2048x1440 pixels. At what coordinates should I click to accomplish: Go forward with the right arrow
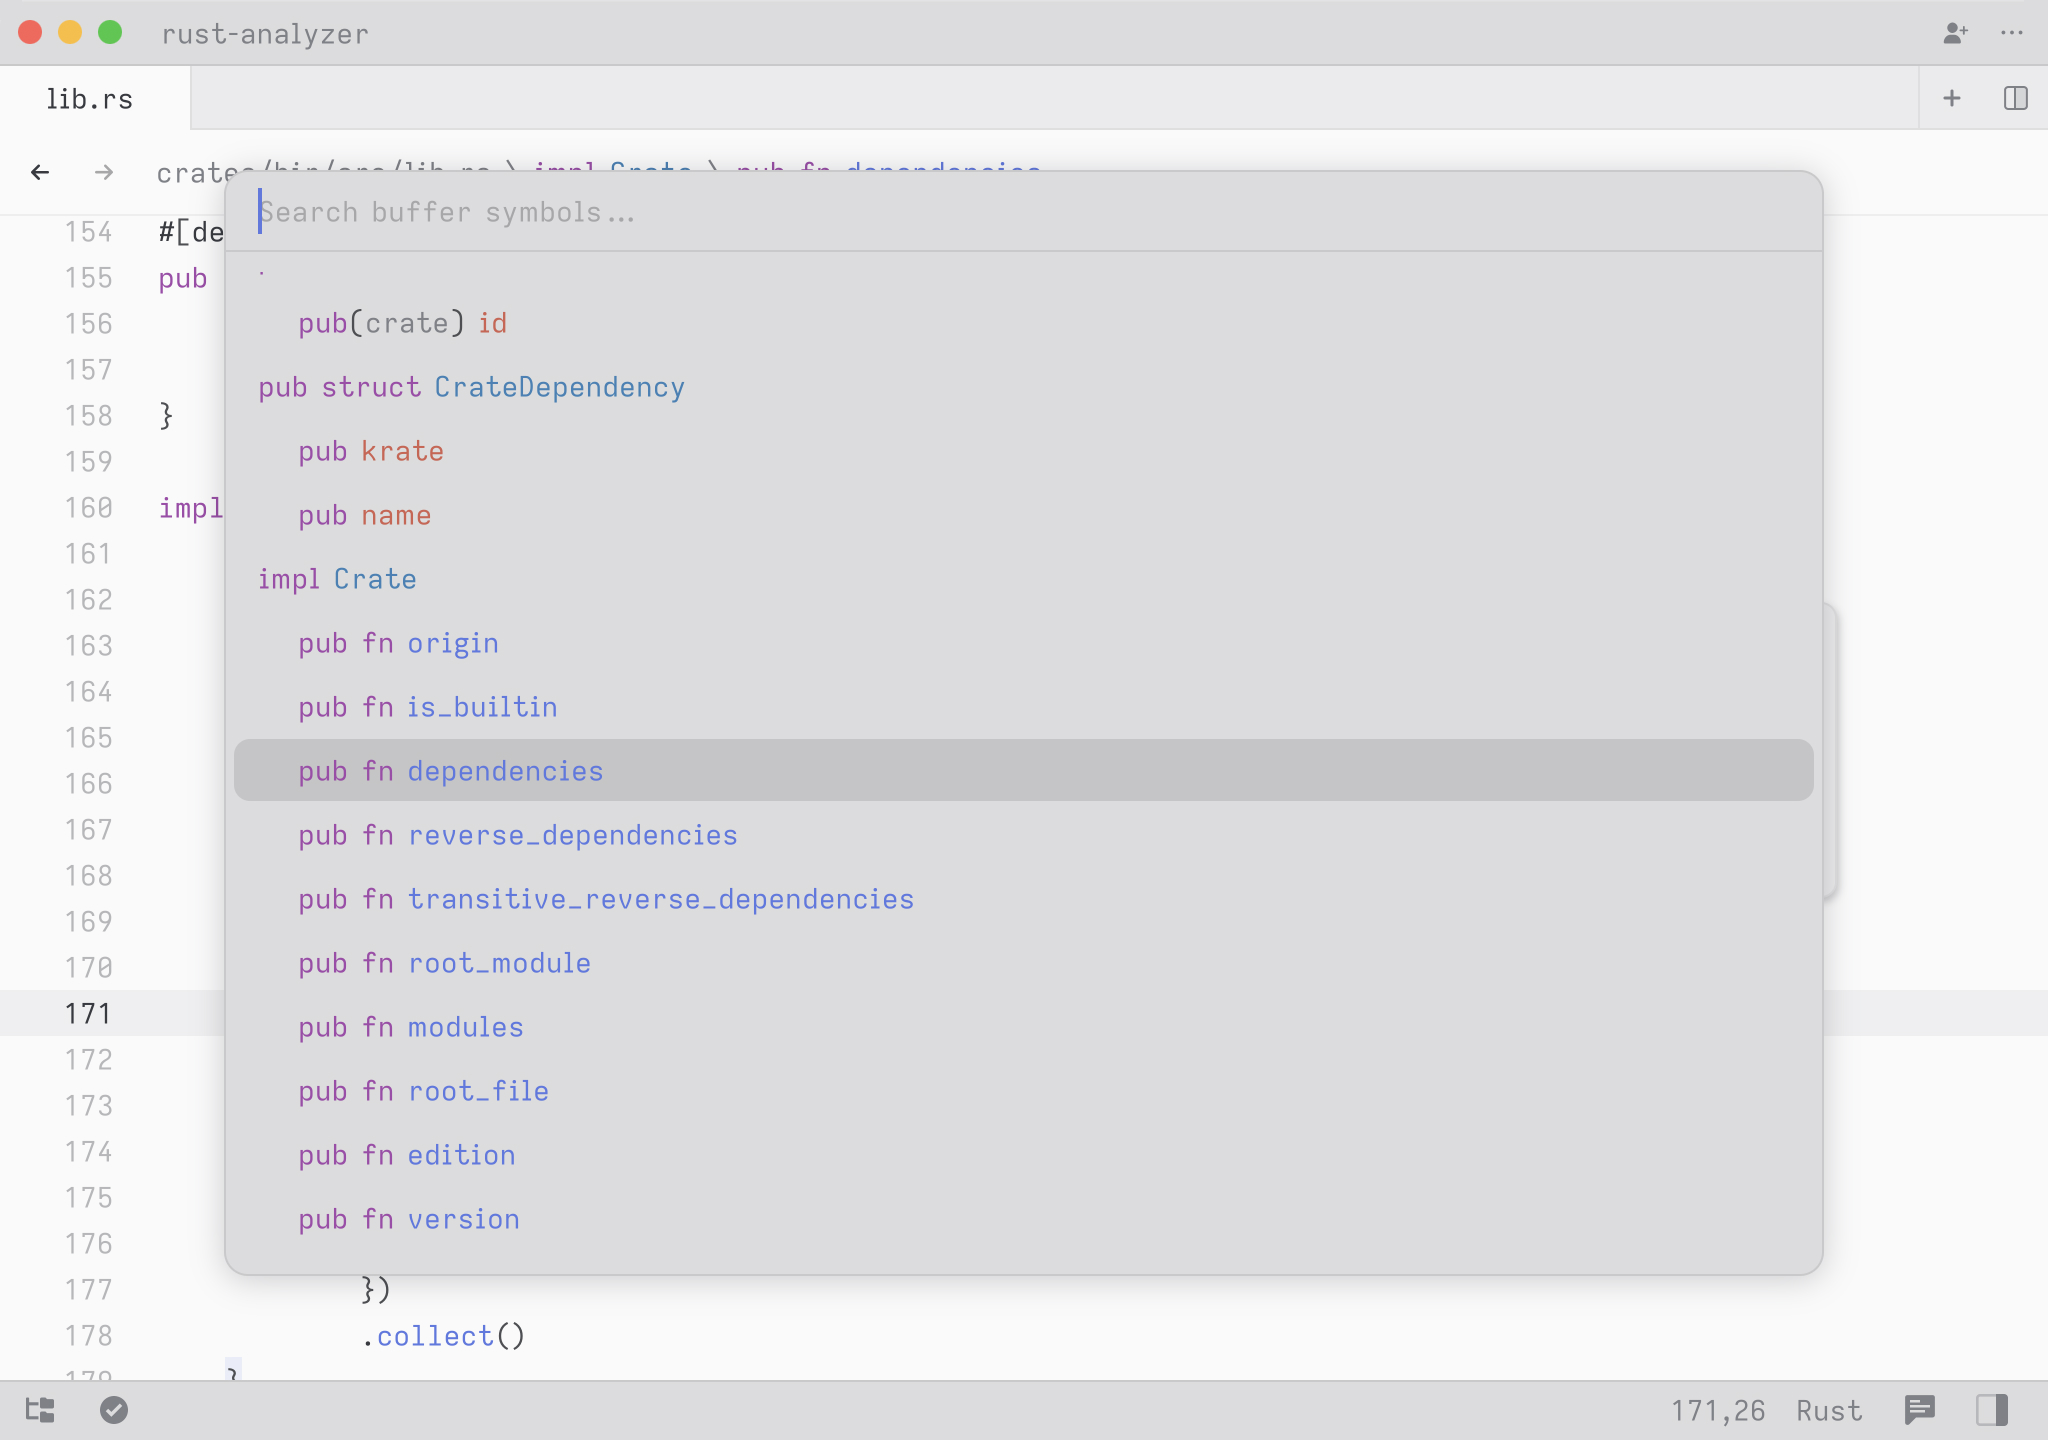(104, 172)
